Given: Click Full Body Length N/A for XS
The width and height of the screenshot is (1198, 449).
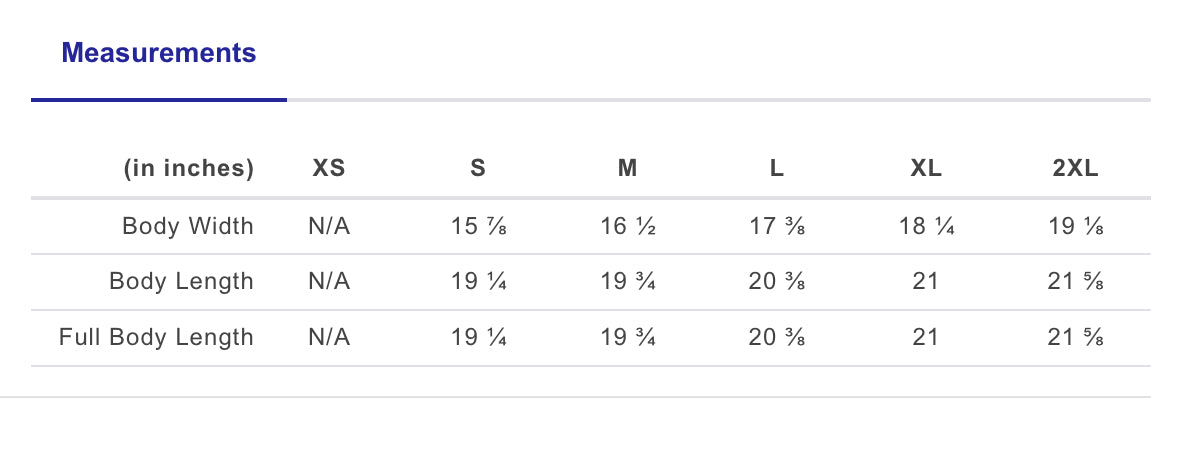Looking at the screenshot, I should click(x=329, y=338).
